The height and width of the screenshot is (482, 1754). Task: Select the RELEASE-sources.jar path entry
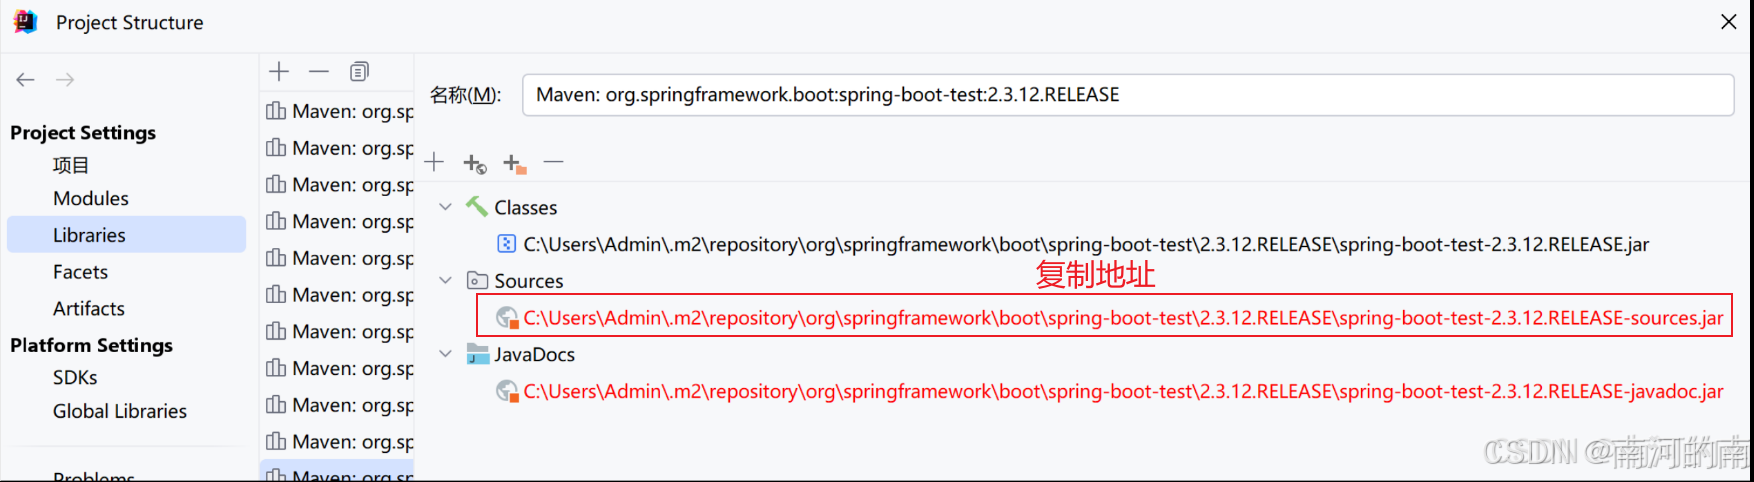1123,318
